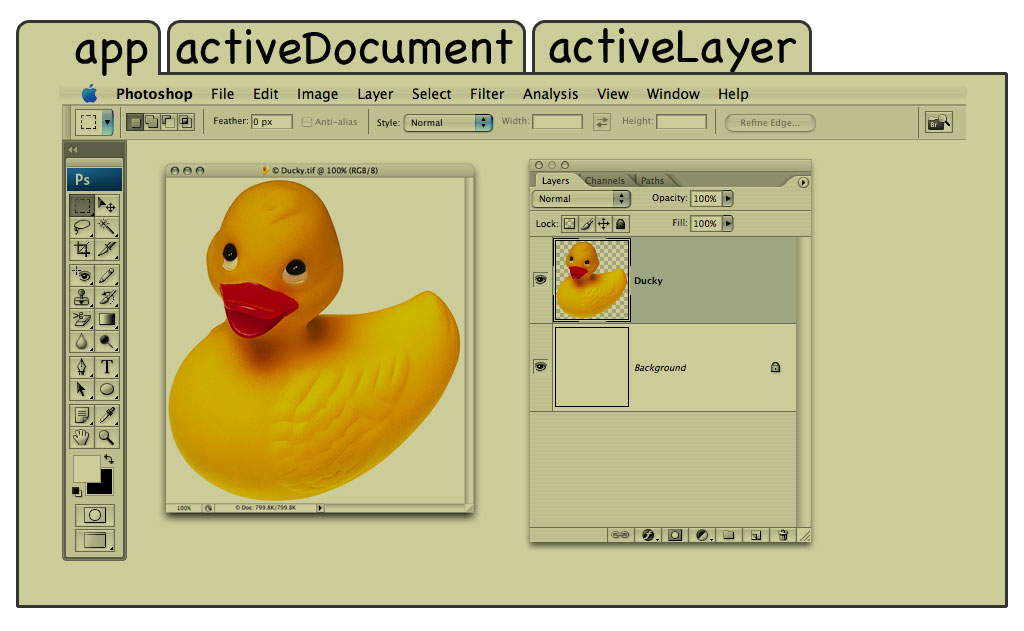The image size is (1024, 631).
Task: Delete layer using the trash icon
Action: (782, 535)
